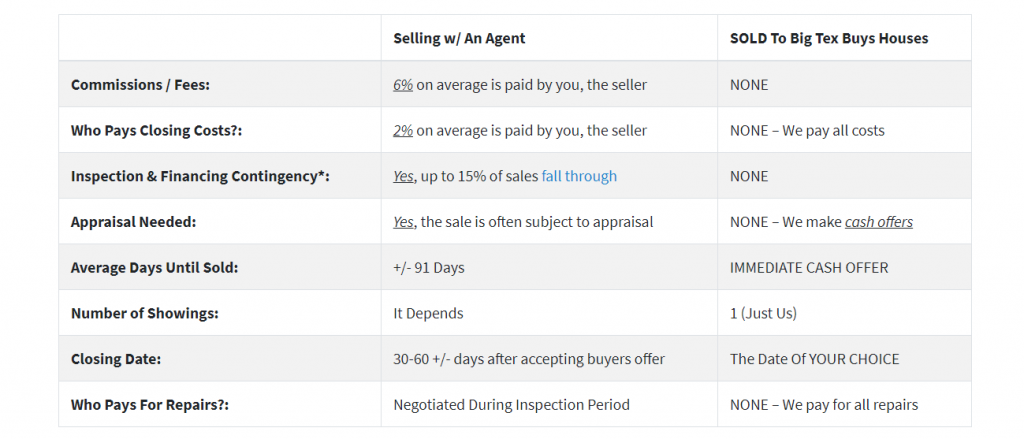Click the 'Commissions / Fees:' row label
This screenshot has height=439, width=1024.
(140, 85)
